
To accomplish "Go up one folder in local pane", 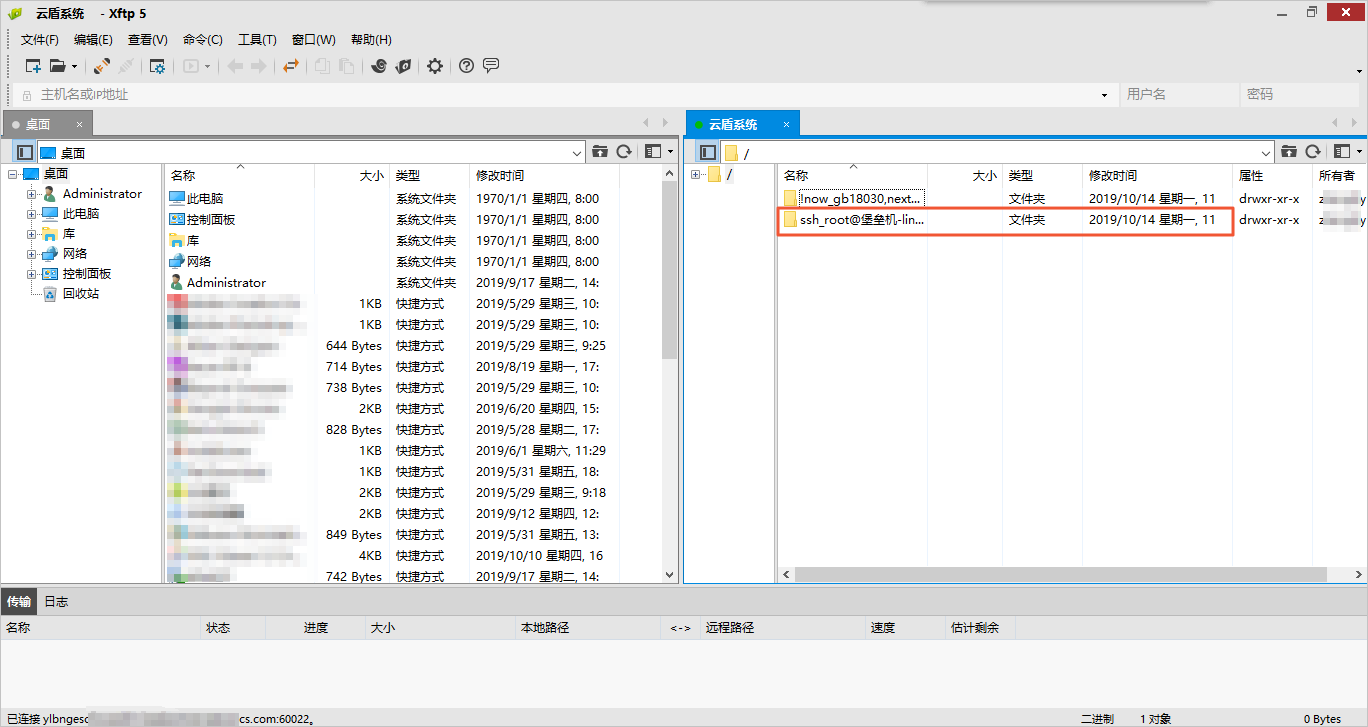I will [600, 152].
